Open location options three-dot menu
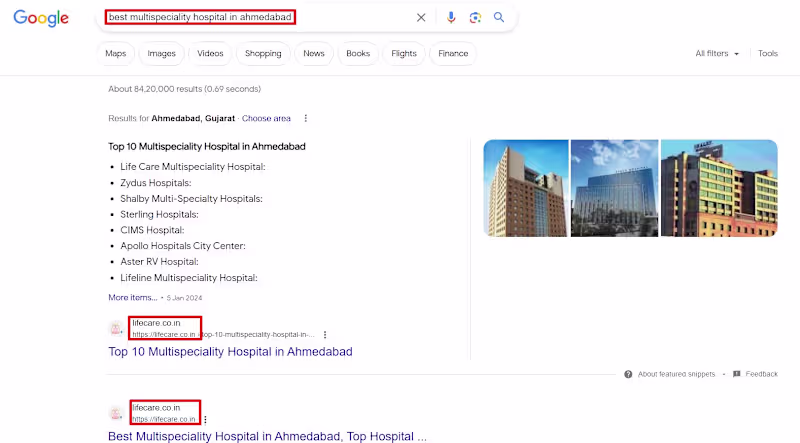Viewport: 800px width, 443px height. tap(306, 118)
